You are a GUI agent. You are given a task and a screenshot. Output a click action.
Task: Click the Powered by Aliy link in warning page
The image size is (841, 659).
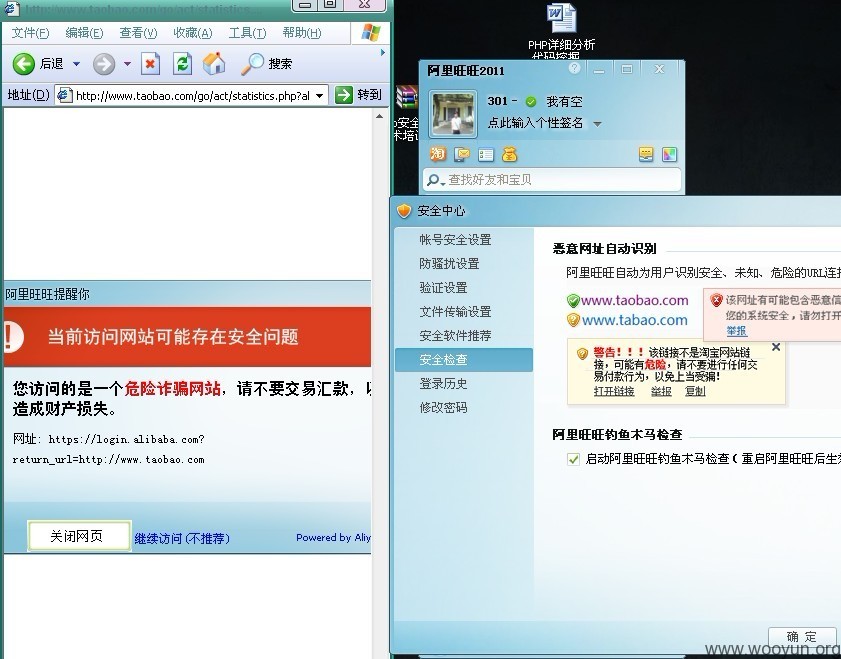pyautogui.click(x=333, y=537)
